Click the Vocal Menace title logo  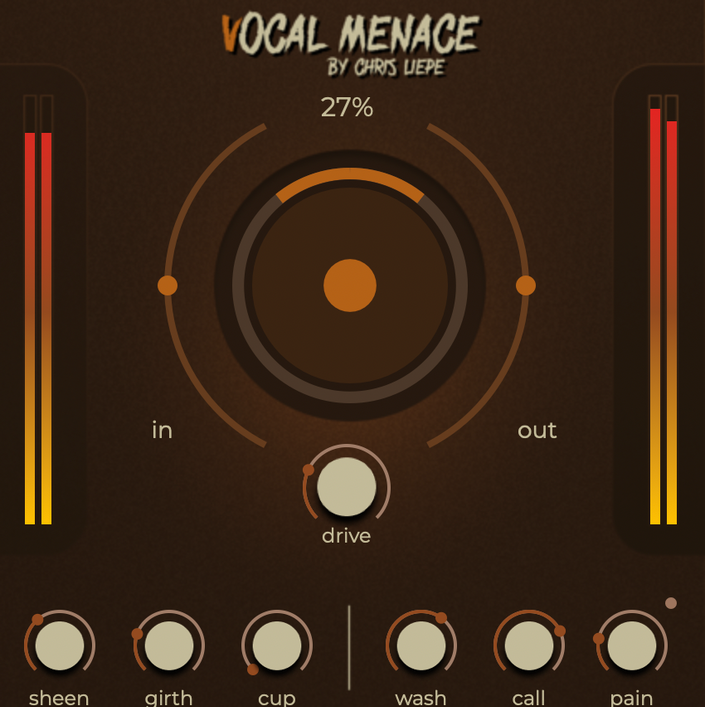point(350,34)
